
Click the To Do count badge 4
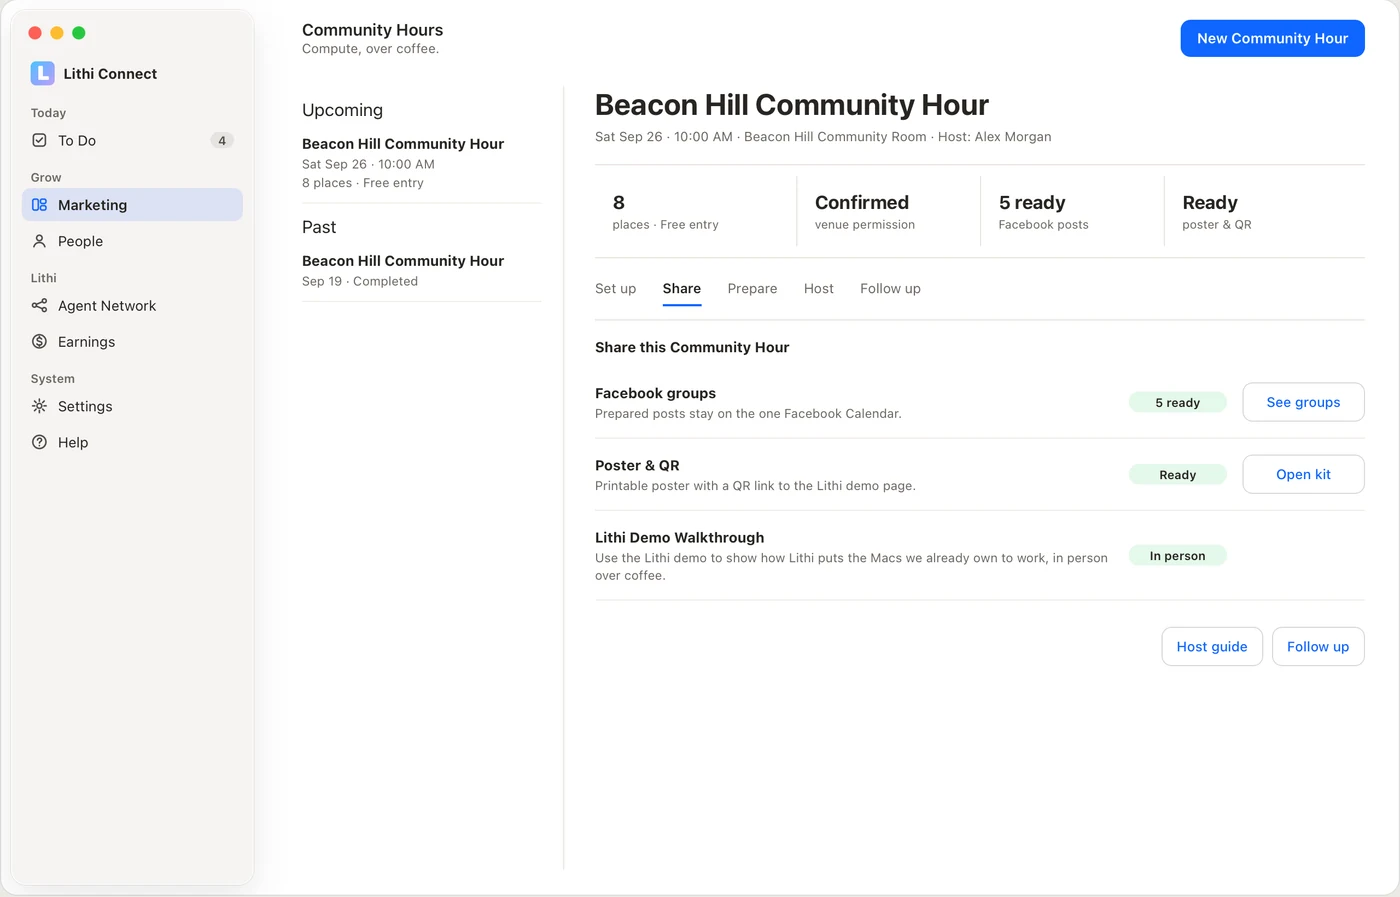222,140
